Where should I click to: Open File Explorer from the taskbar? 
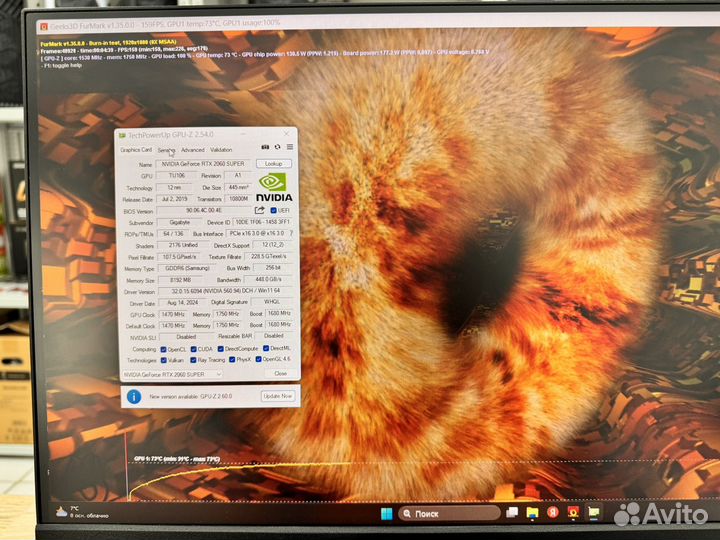pos(532,513)
